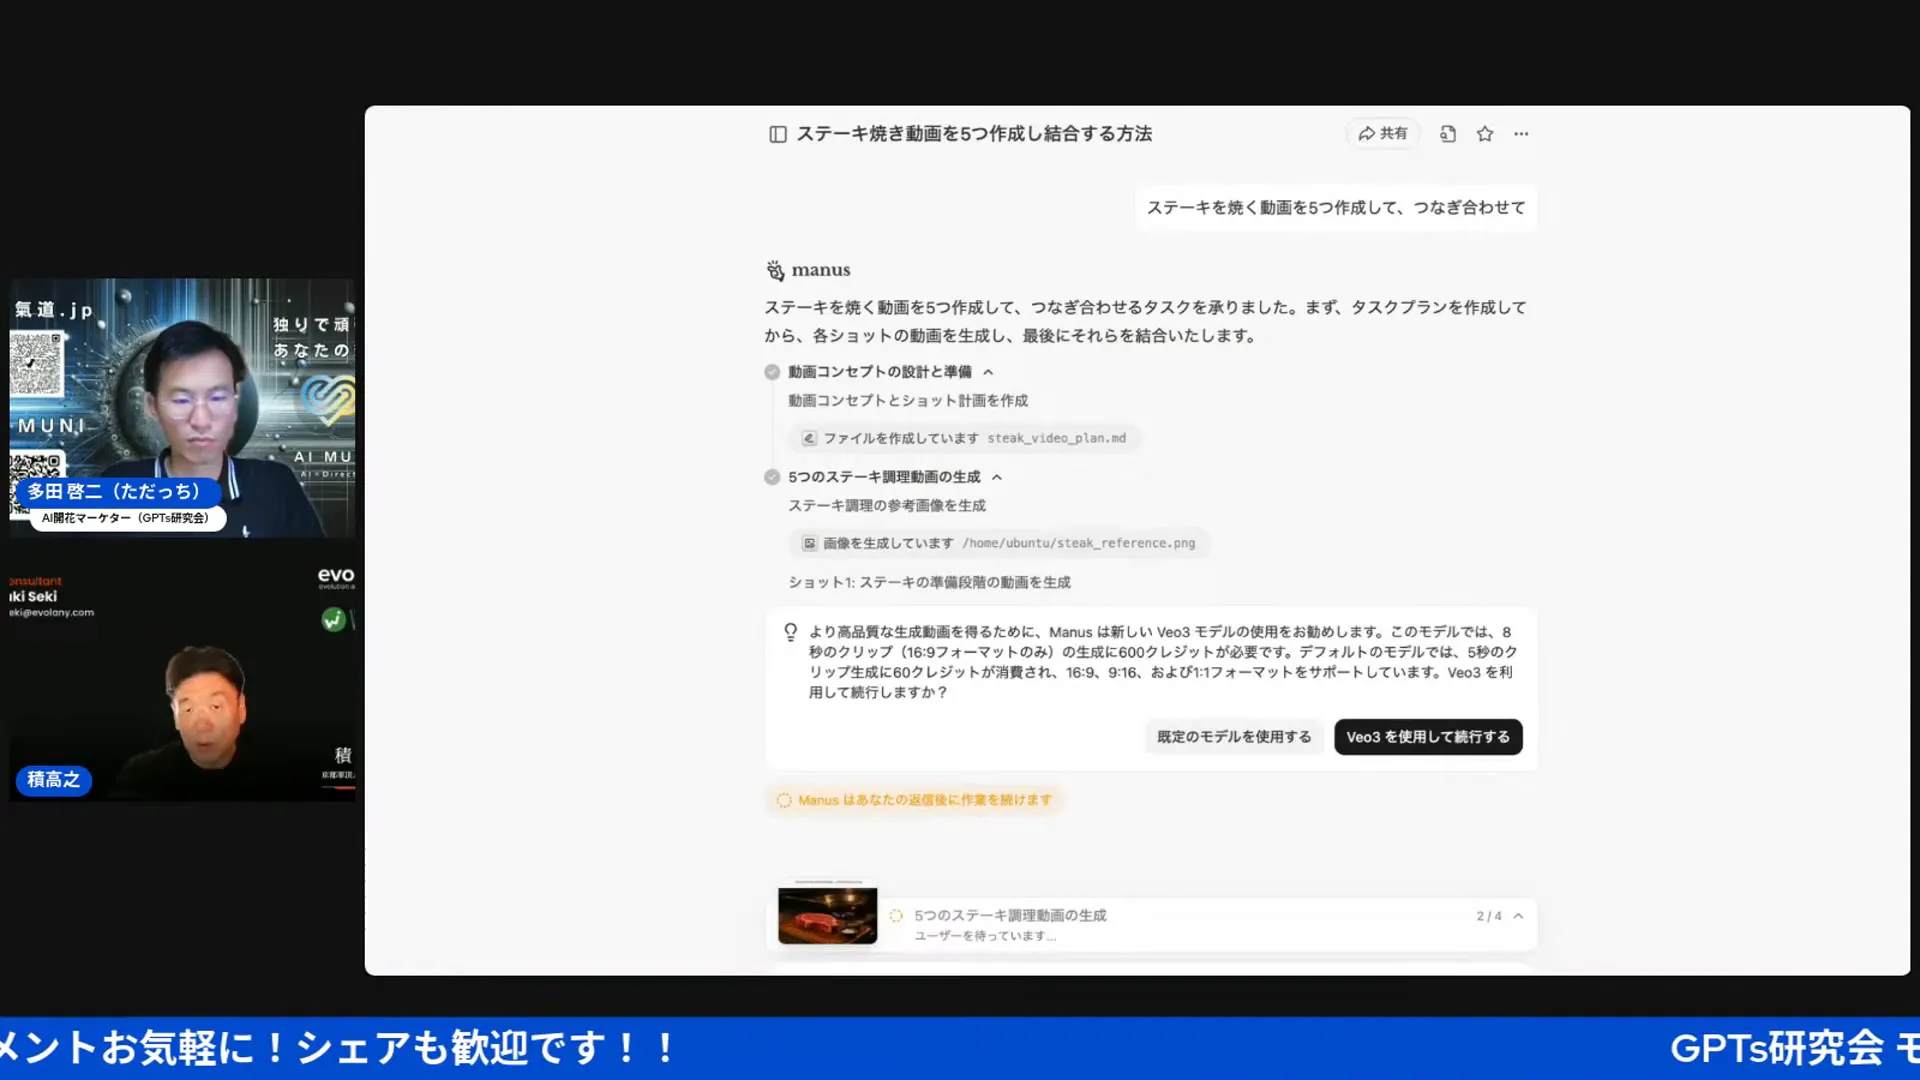The image size is (1920, 1080).
Task: Select the video tile of 多田 啓二（ただっち）
Action: (182, 408)
